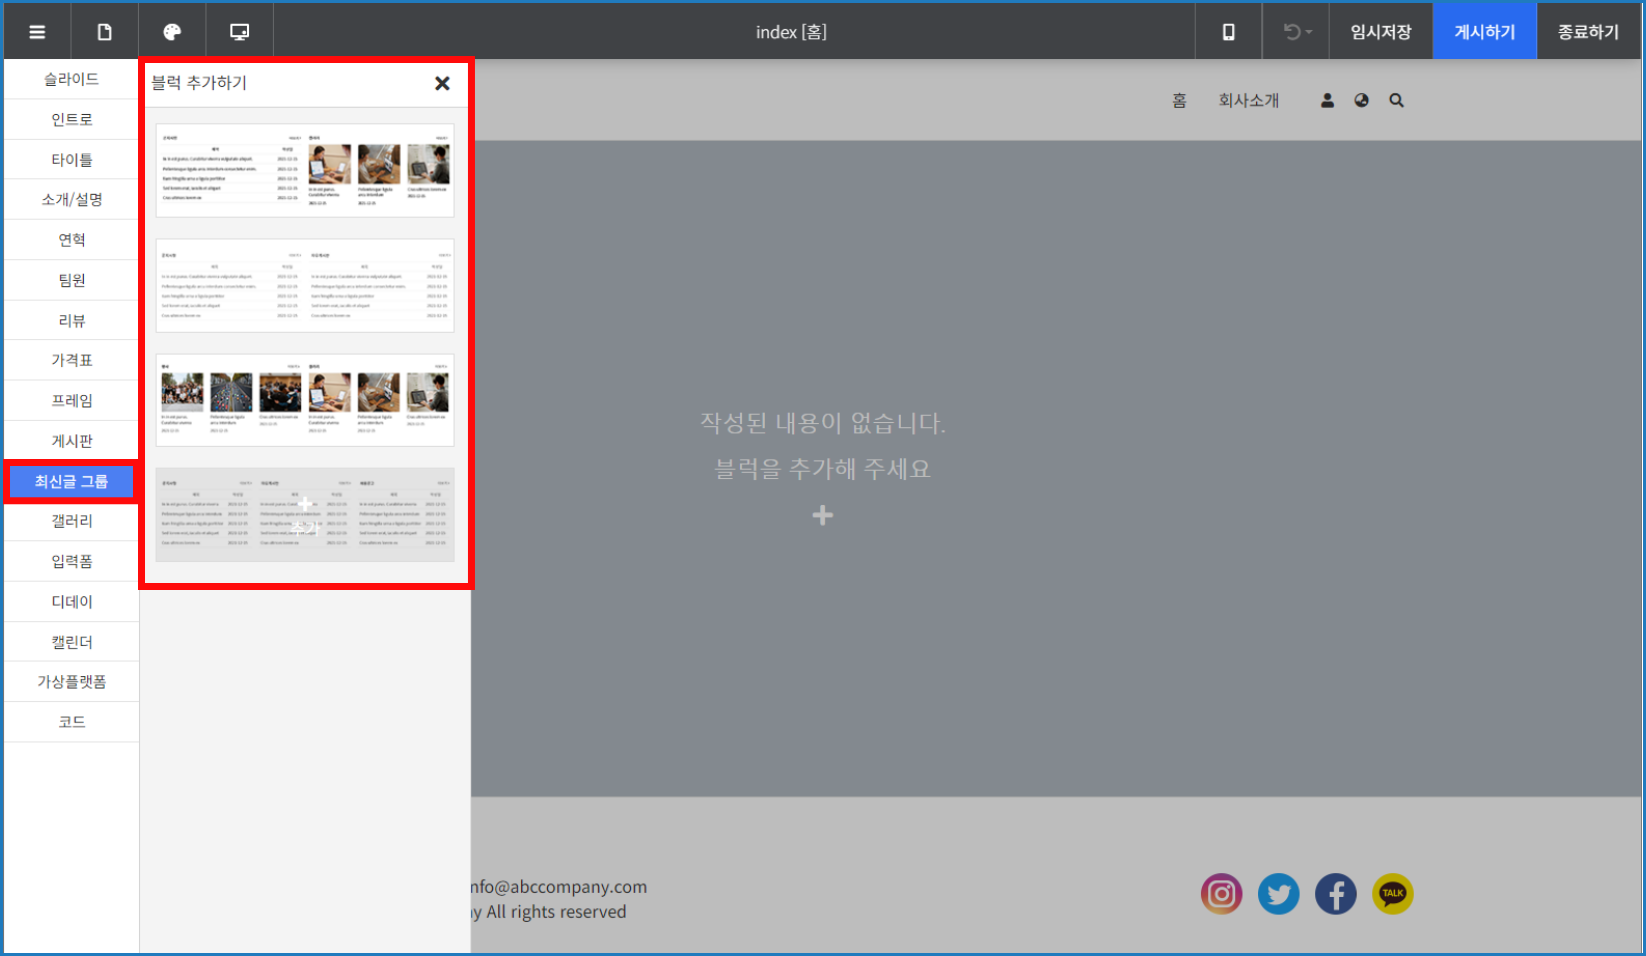Choose the 캘린더 block category
The image size is (1646, 956).
pos(72,642)
